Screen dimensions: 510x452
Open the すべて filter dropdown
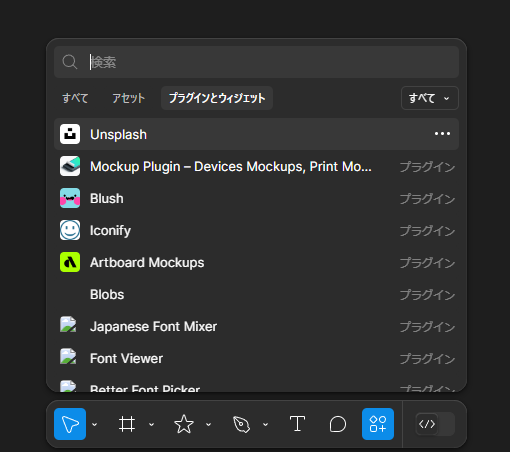tap(430, 98)
